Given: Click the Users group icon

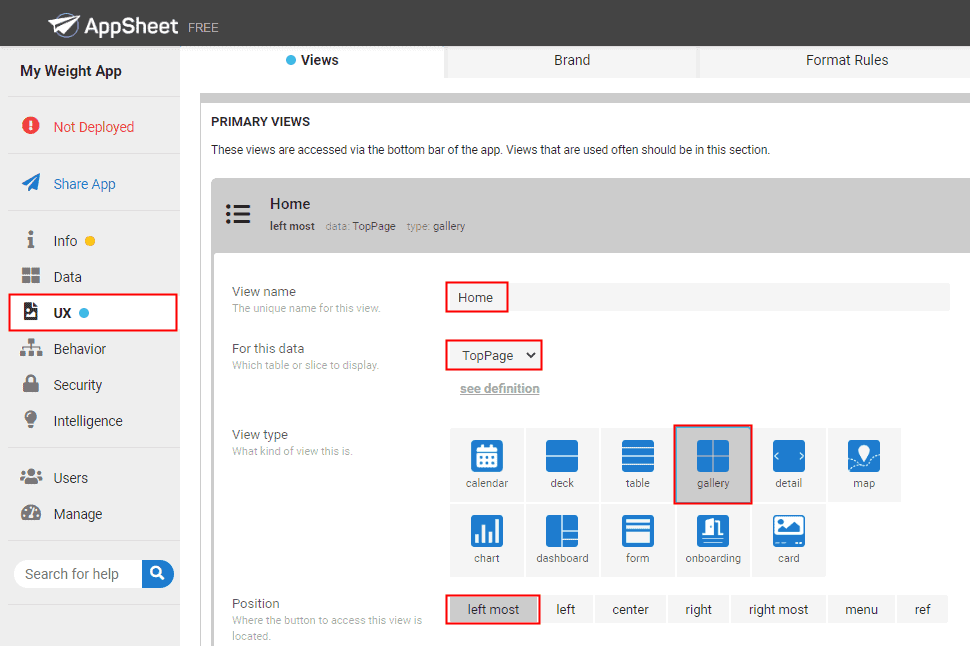Looking at the screenshot, I should pyautogui.click(x=31, y=476).
